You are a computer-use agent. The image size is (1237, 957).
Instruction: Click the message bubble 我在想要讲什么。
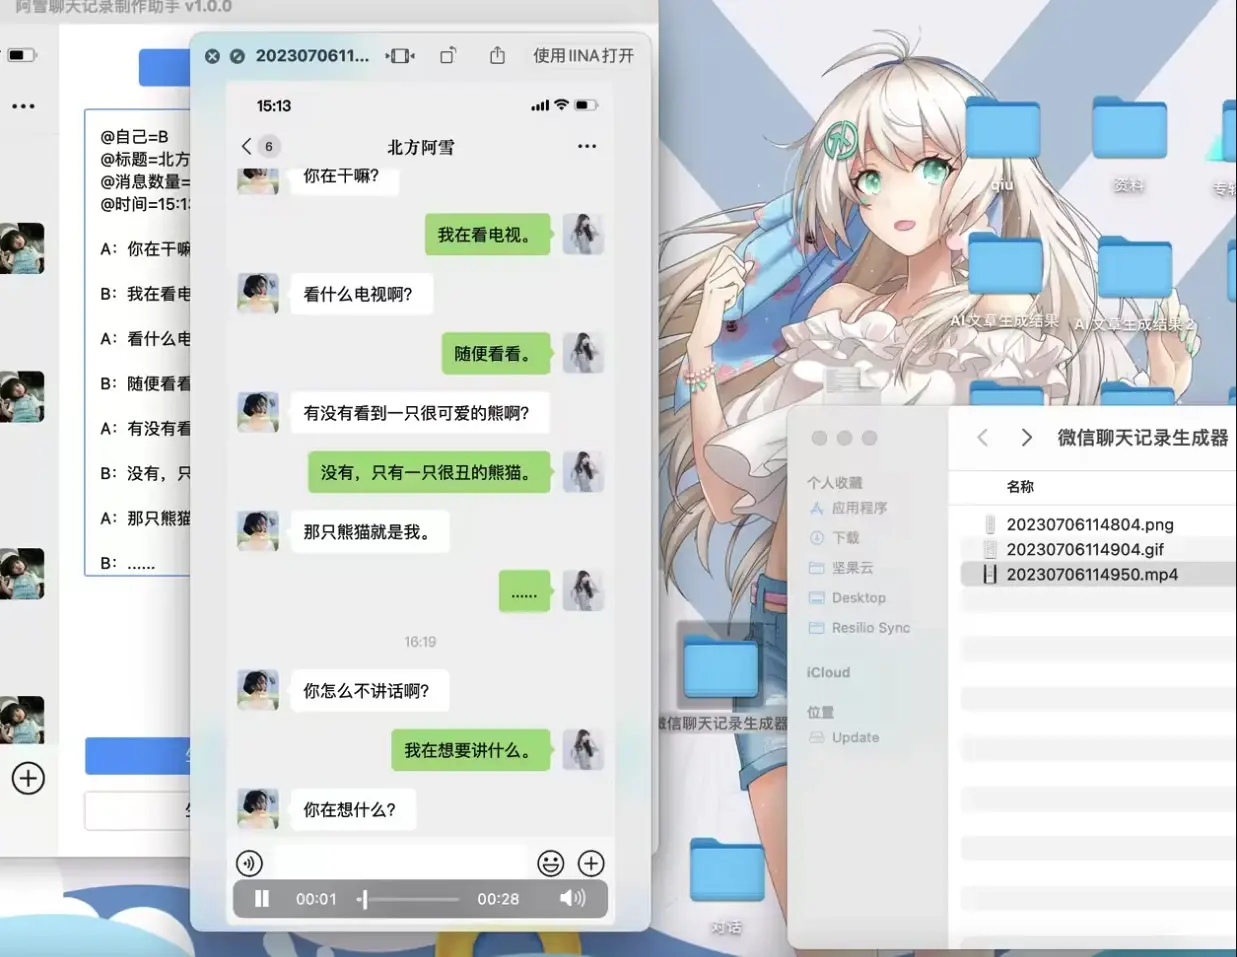pos(471,750)
